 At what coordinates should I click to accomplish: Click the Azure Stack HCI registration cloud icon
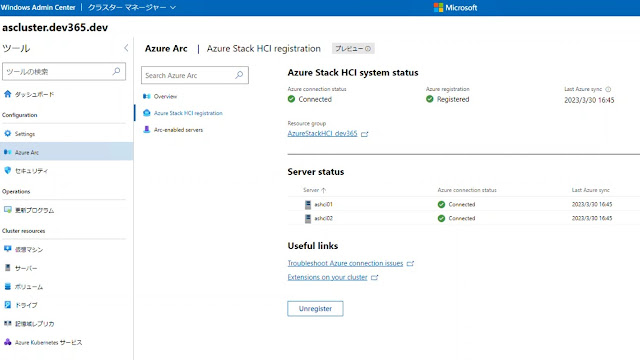[147, 113]
